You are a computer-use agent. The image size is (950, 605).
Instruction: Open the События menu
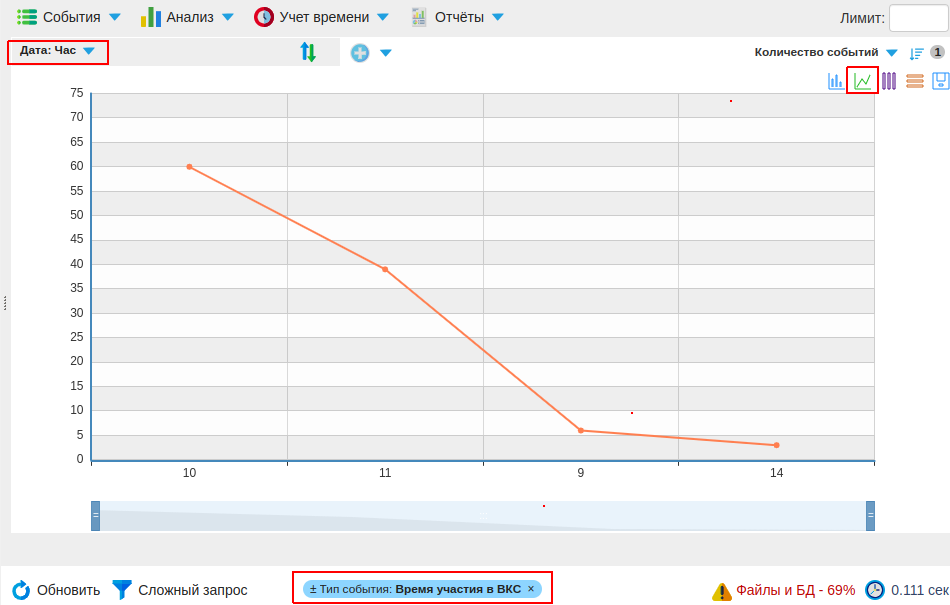(69, 17)
